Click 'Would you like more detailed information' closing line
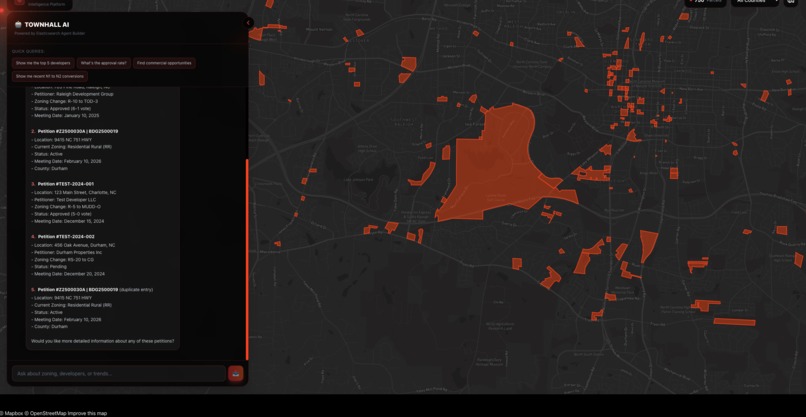Image resolution: width=806 pixels, height=417 pixels. [102, 341]
